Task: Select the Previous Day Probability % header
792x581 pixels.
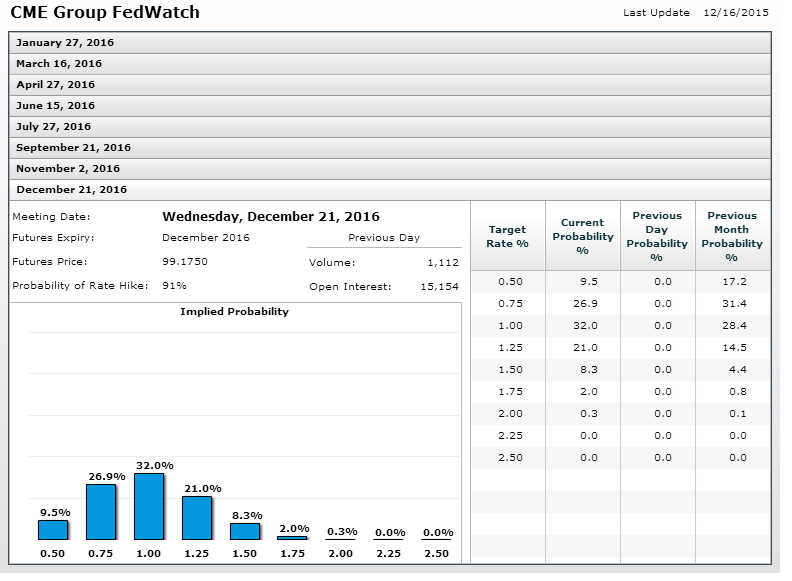Action: tap(657, 236)
